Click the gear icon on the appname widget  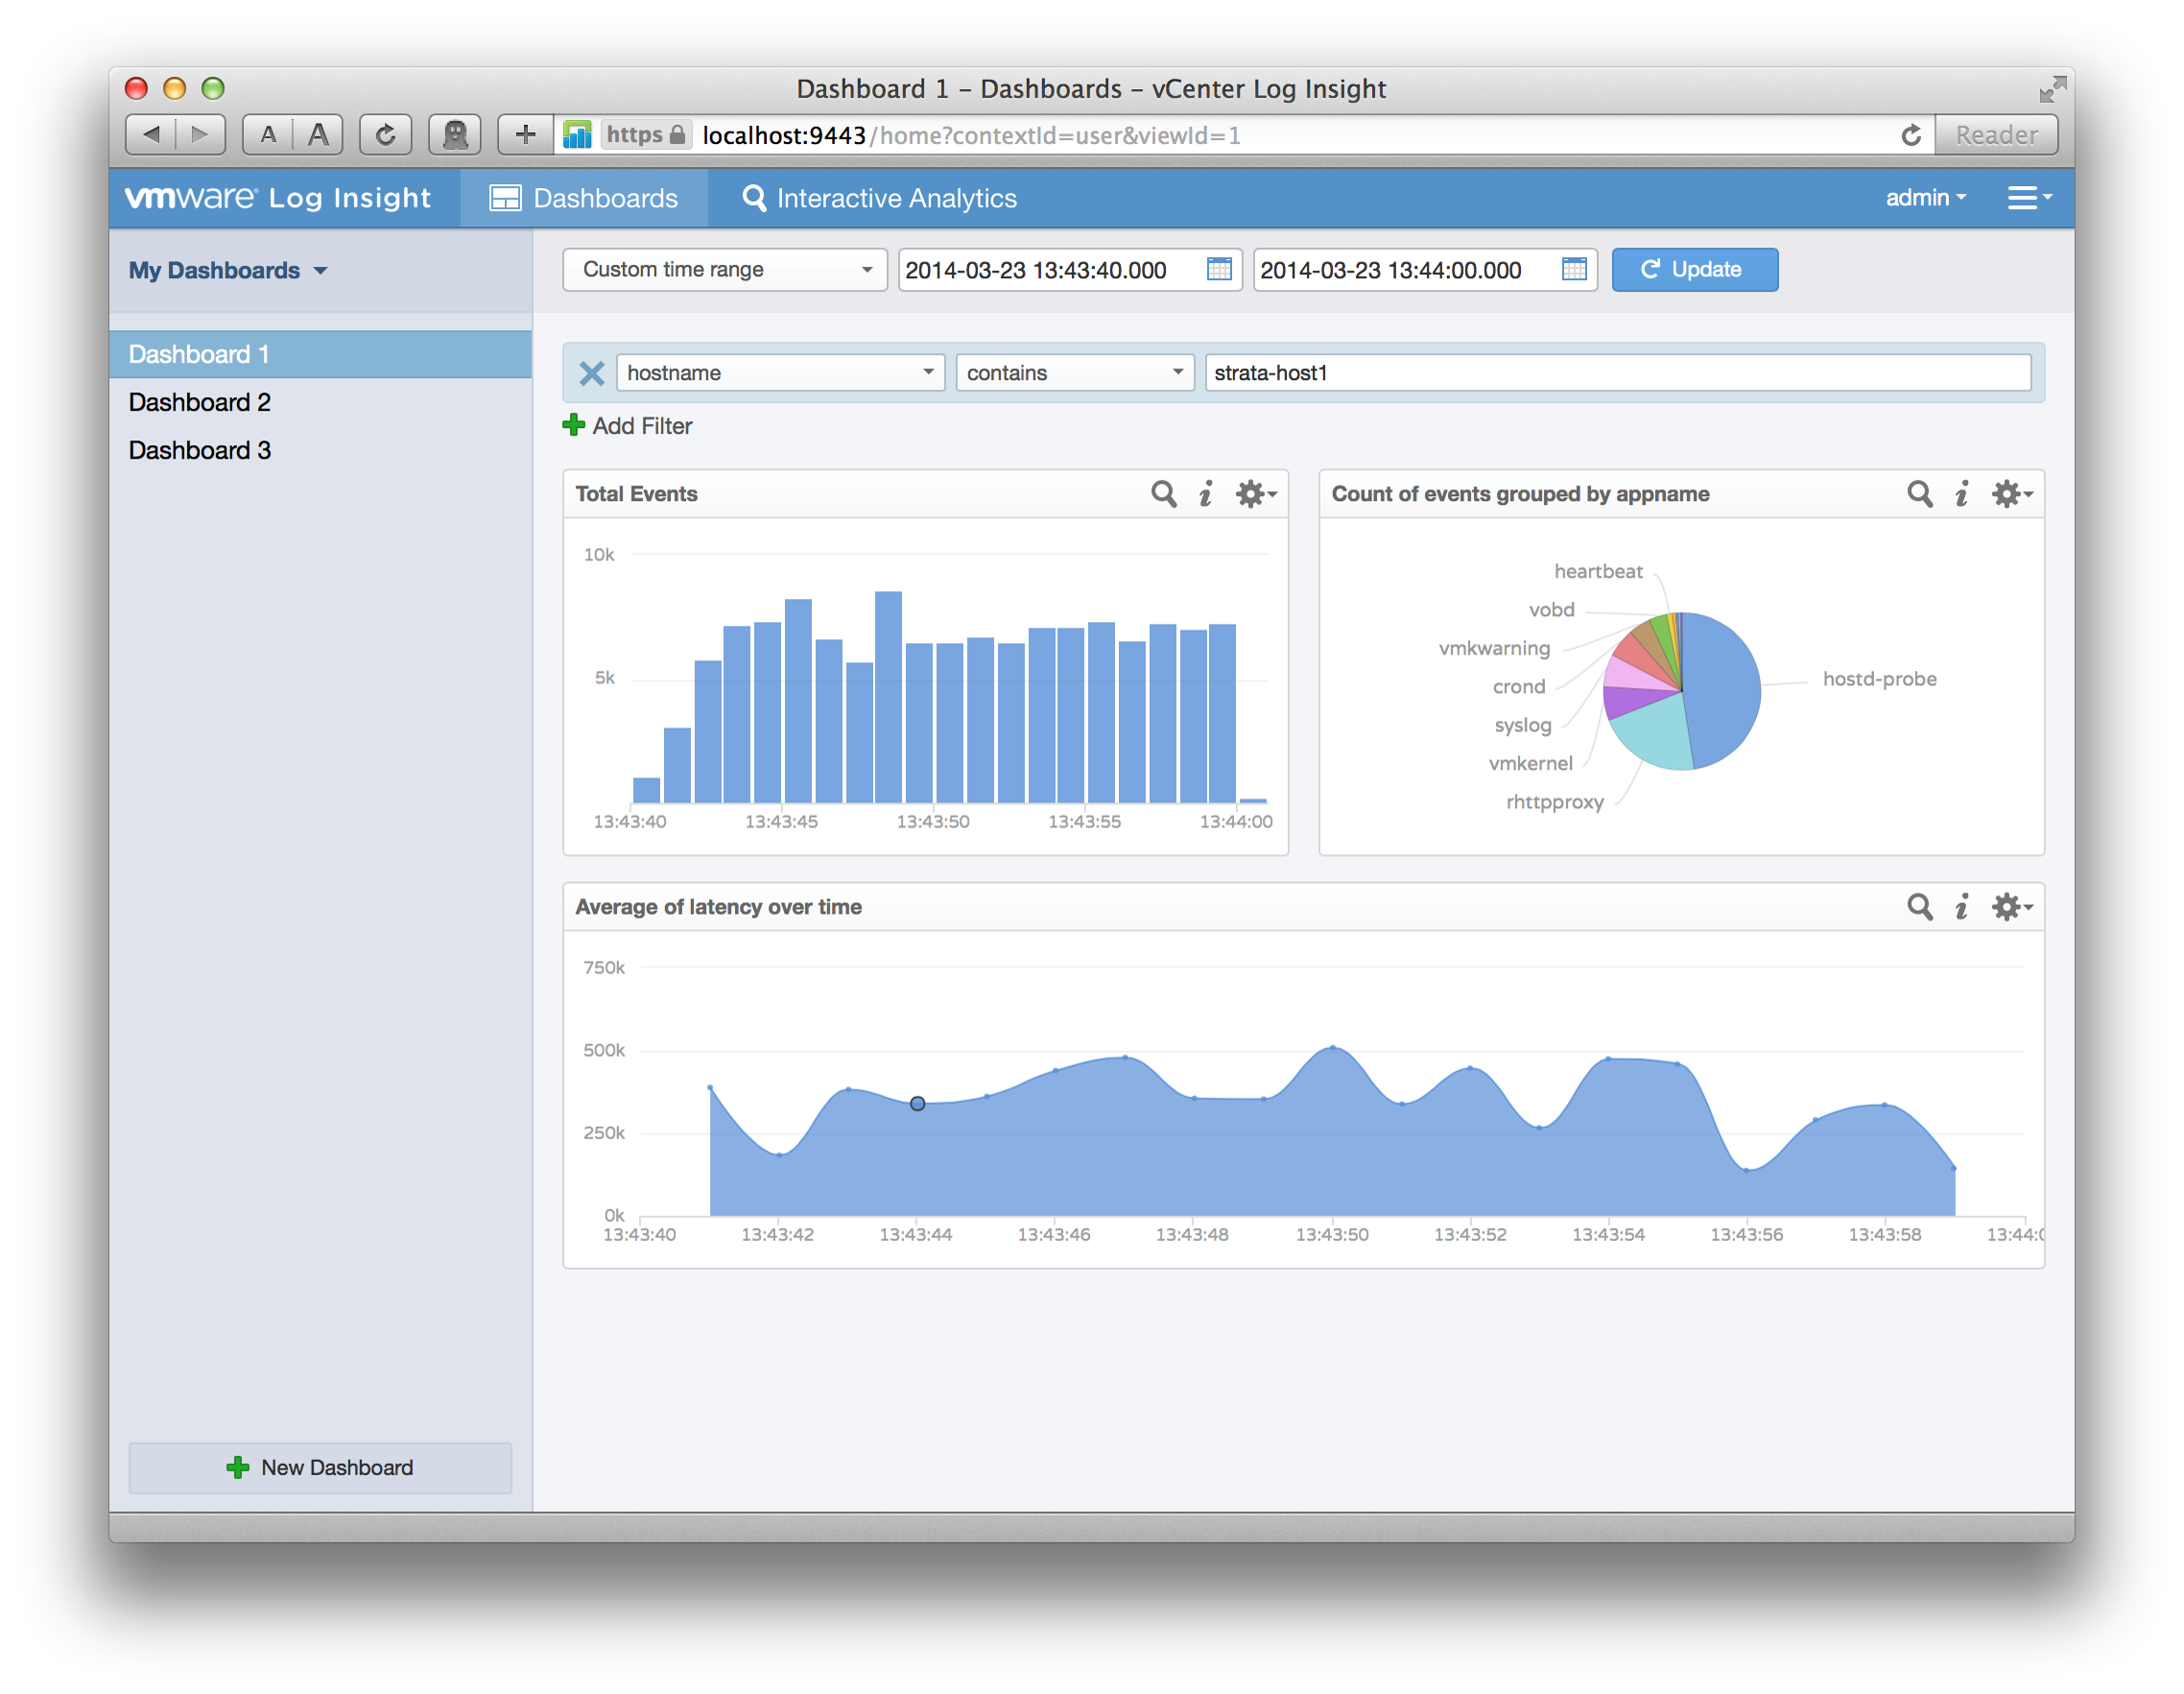click(x=2006, y=494)
